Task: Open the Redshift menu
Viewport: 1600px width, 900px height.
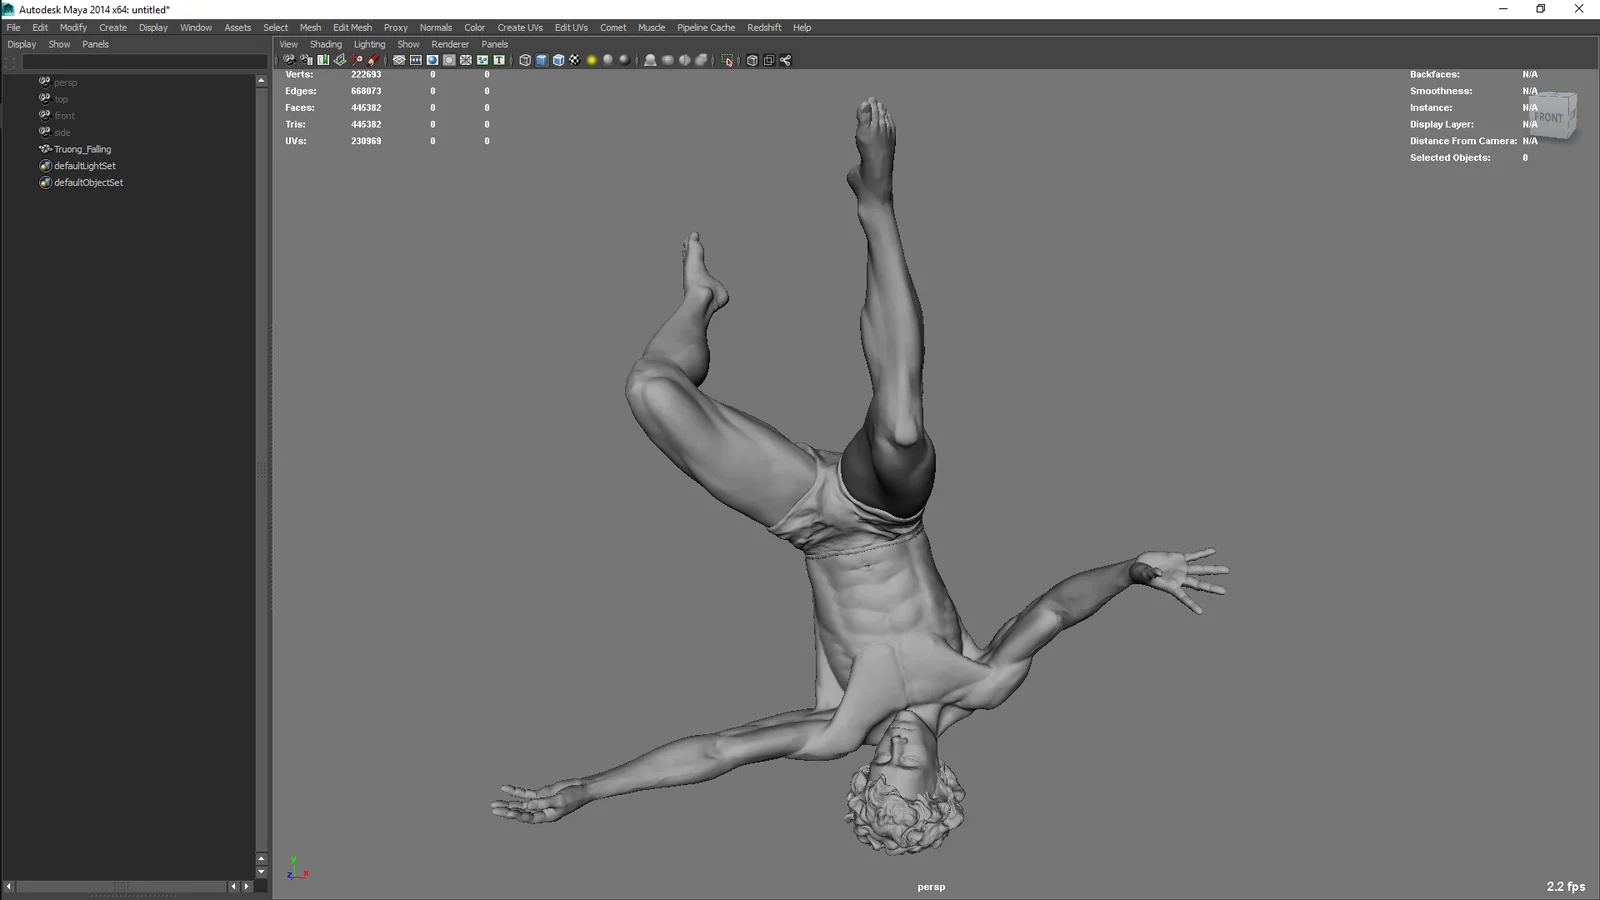Action: click(764, 27)
